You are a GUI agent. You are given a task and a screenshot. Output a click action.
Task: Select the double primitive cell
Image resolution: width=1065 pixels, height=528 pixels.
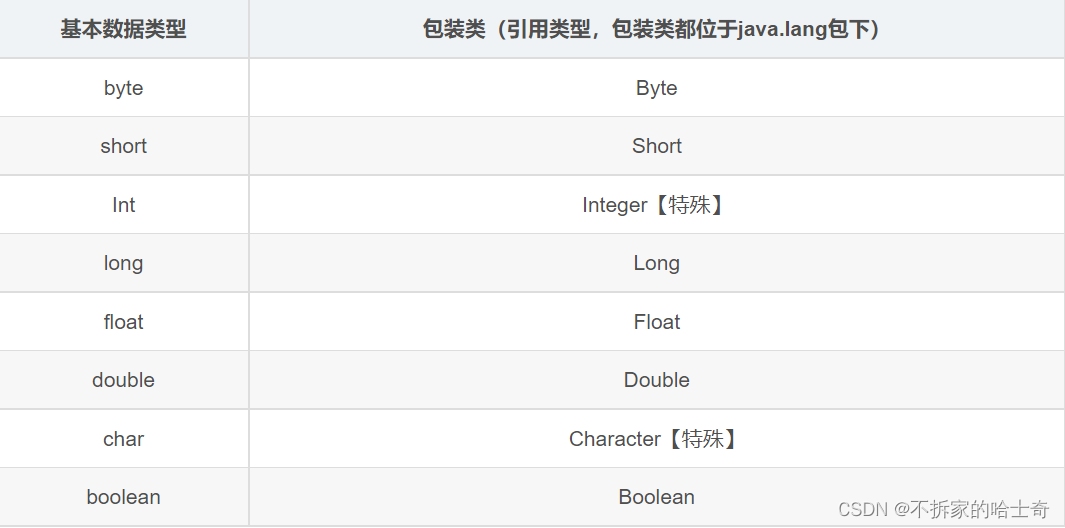123,380
